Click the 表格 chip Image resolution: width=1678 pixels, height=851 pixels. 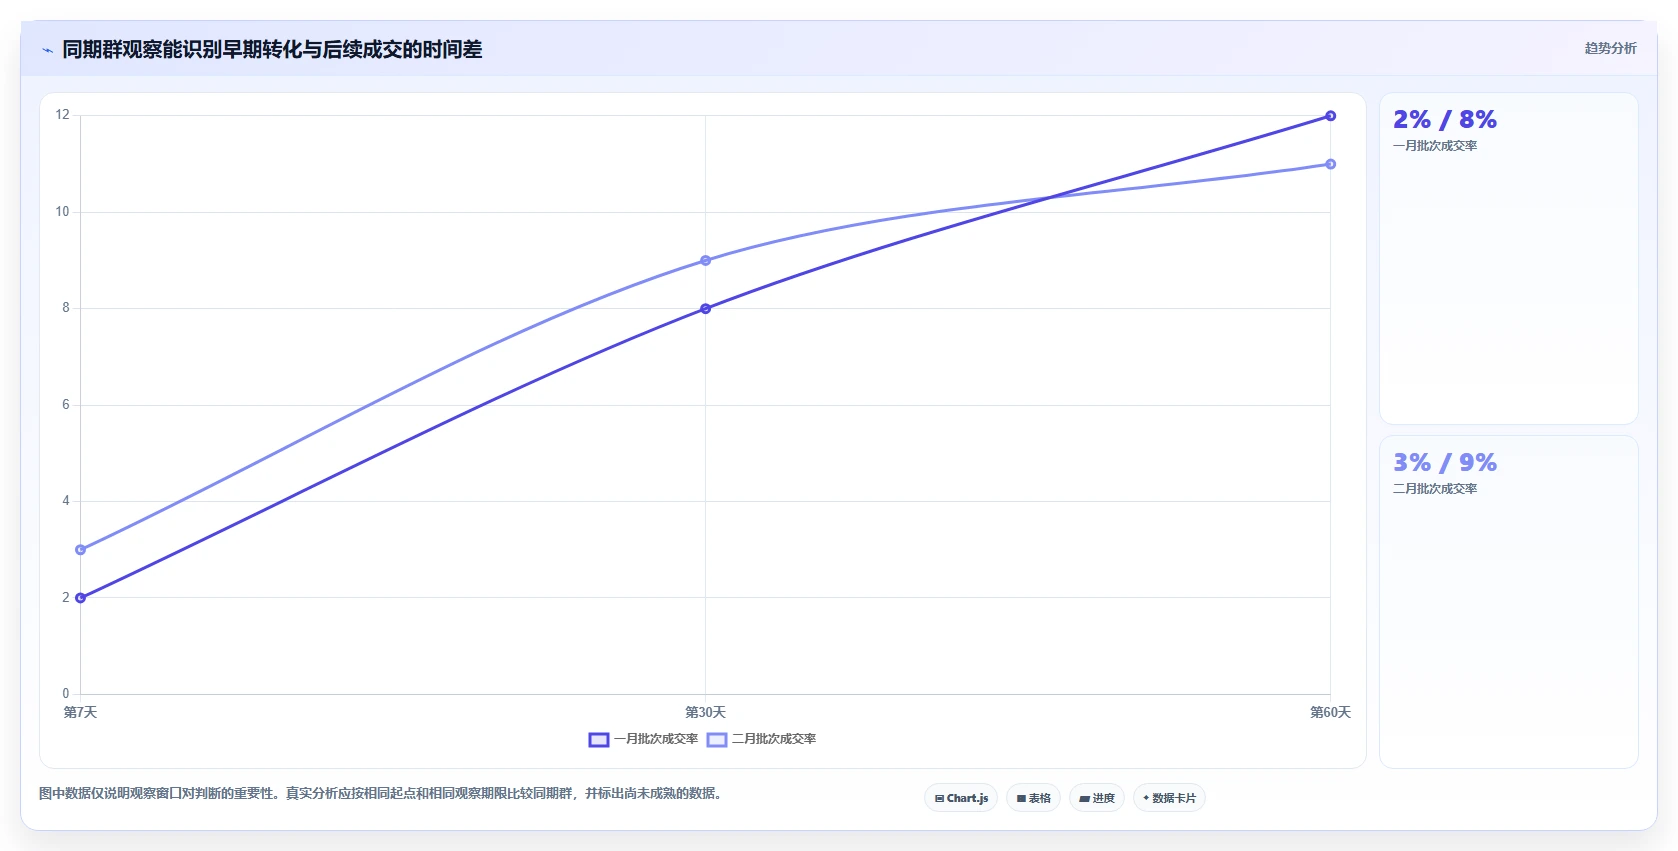tap(1033, 798)
